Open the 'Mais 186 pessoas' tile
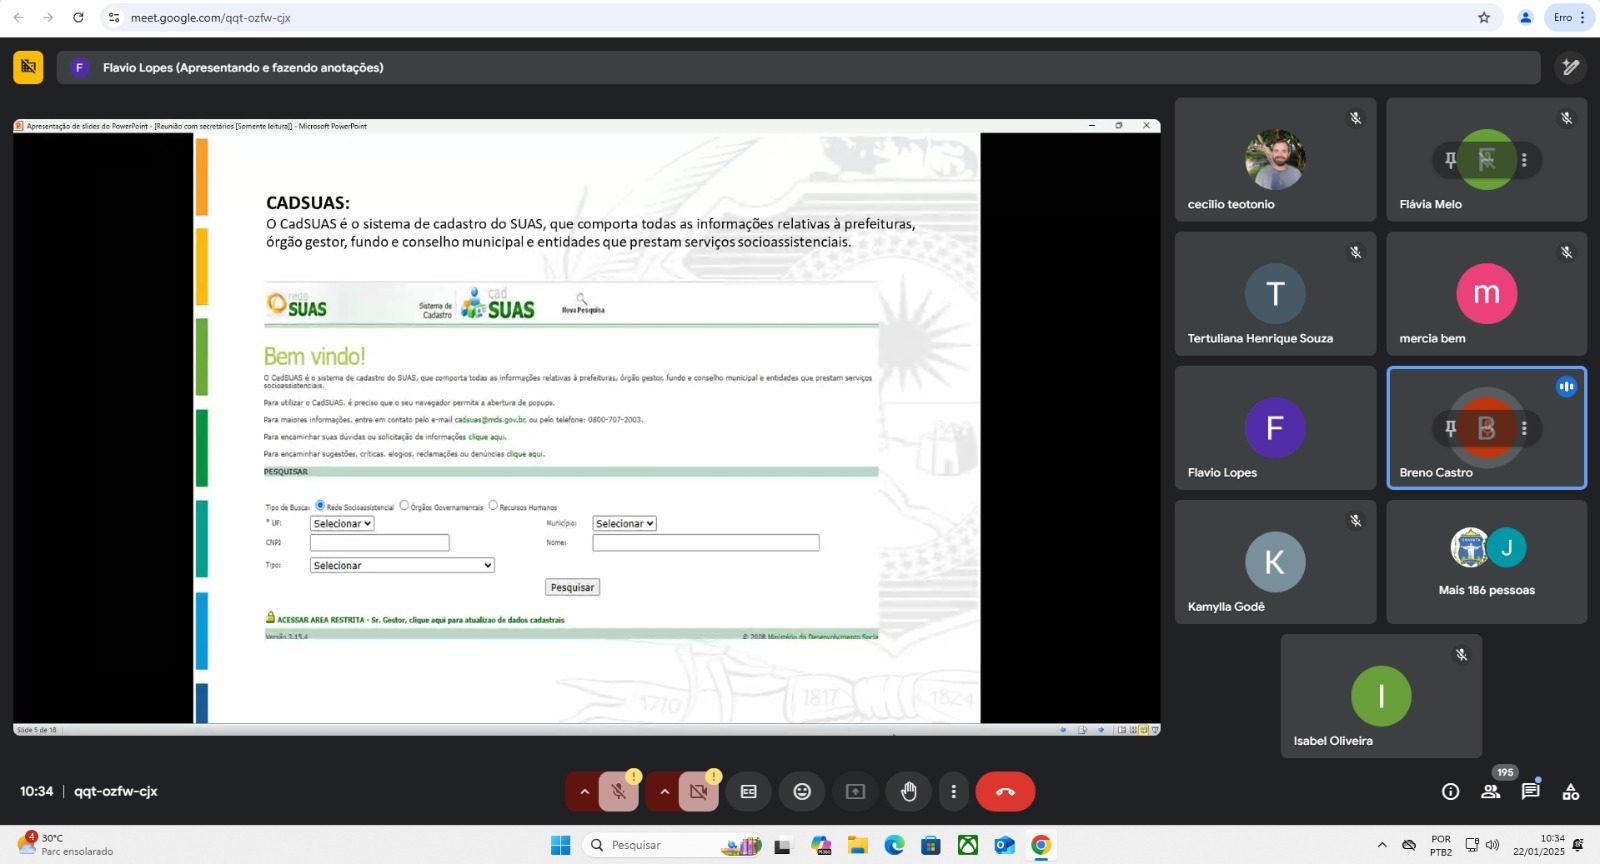The image size is (1600, 864). tap(1486, 562)
